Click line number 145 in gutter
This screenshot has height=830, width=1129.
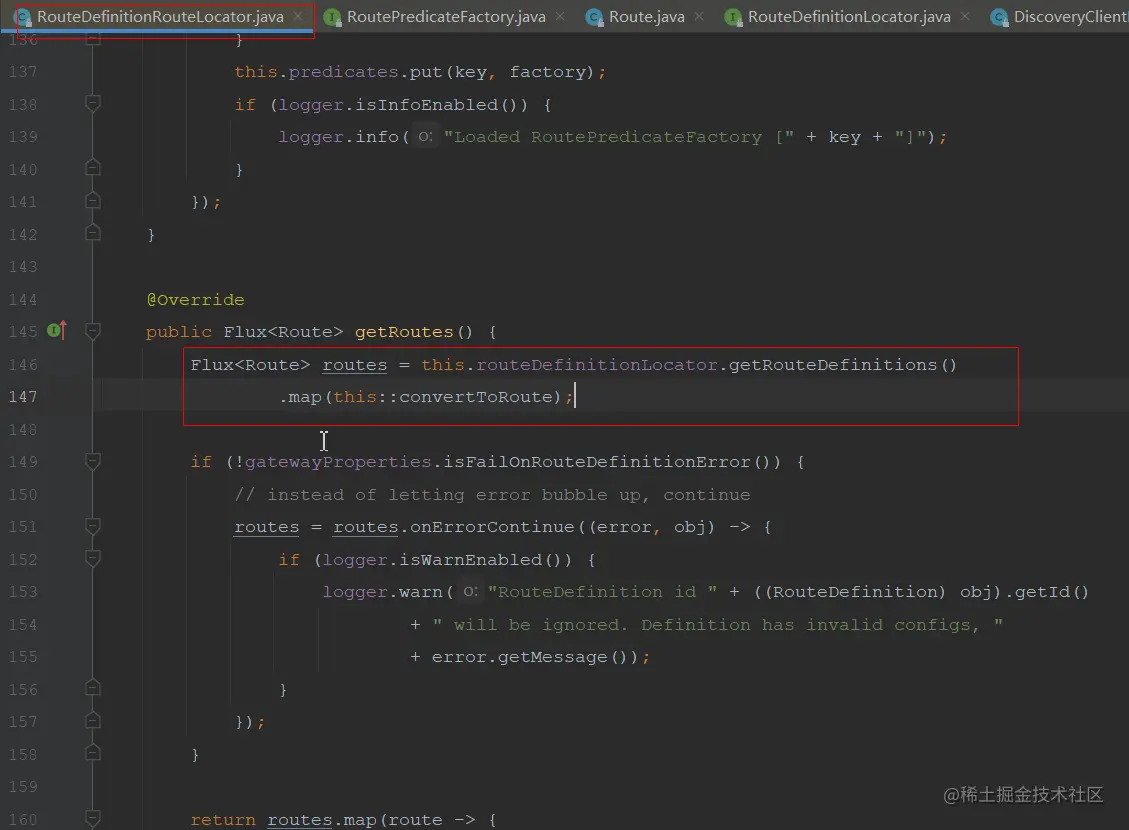pos(23,332)
